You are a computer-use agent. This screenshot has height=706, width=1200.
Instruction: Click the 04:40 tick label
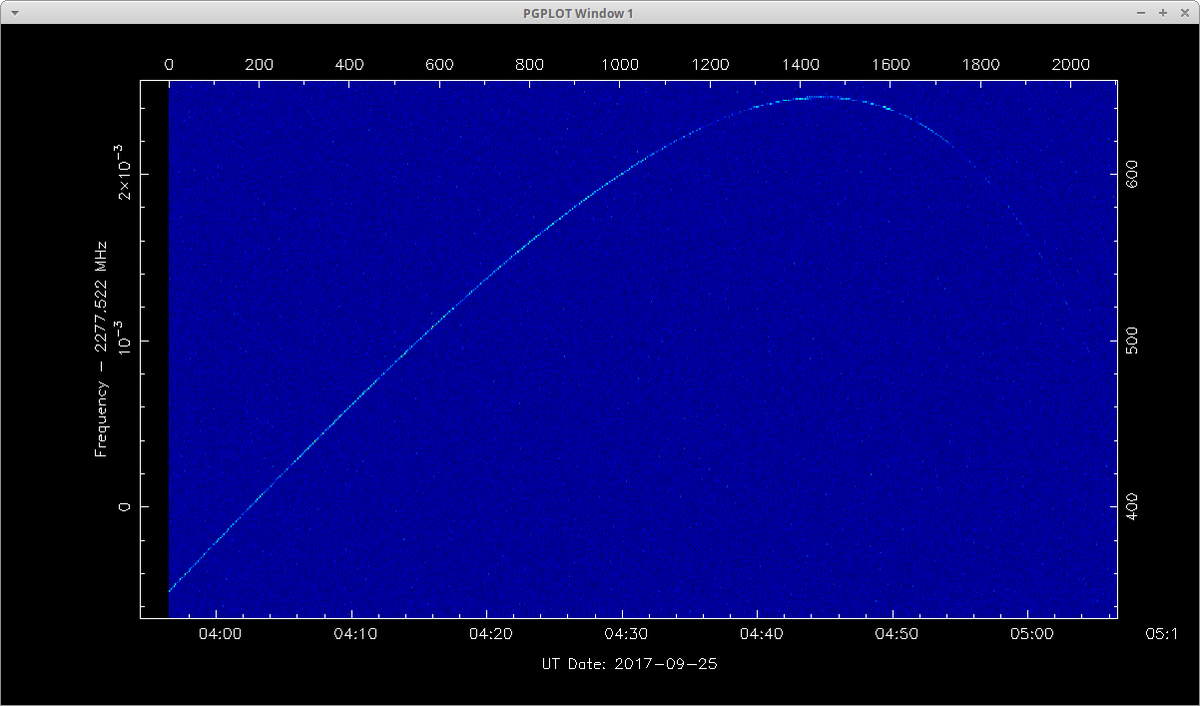[758, 634]
